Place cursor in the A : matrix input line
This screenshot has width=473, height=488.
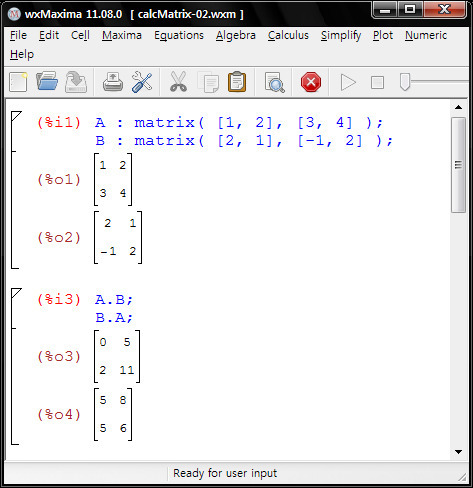[x=239, y=123]
